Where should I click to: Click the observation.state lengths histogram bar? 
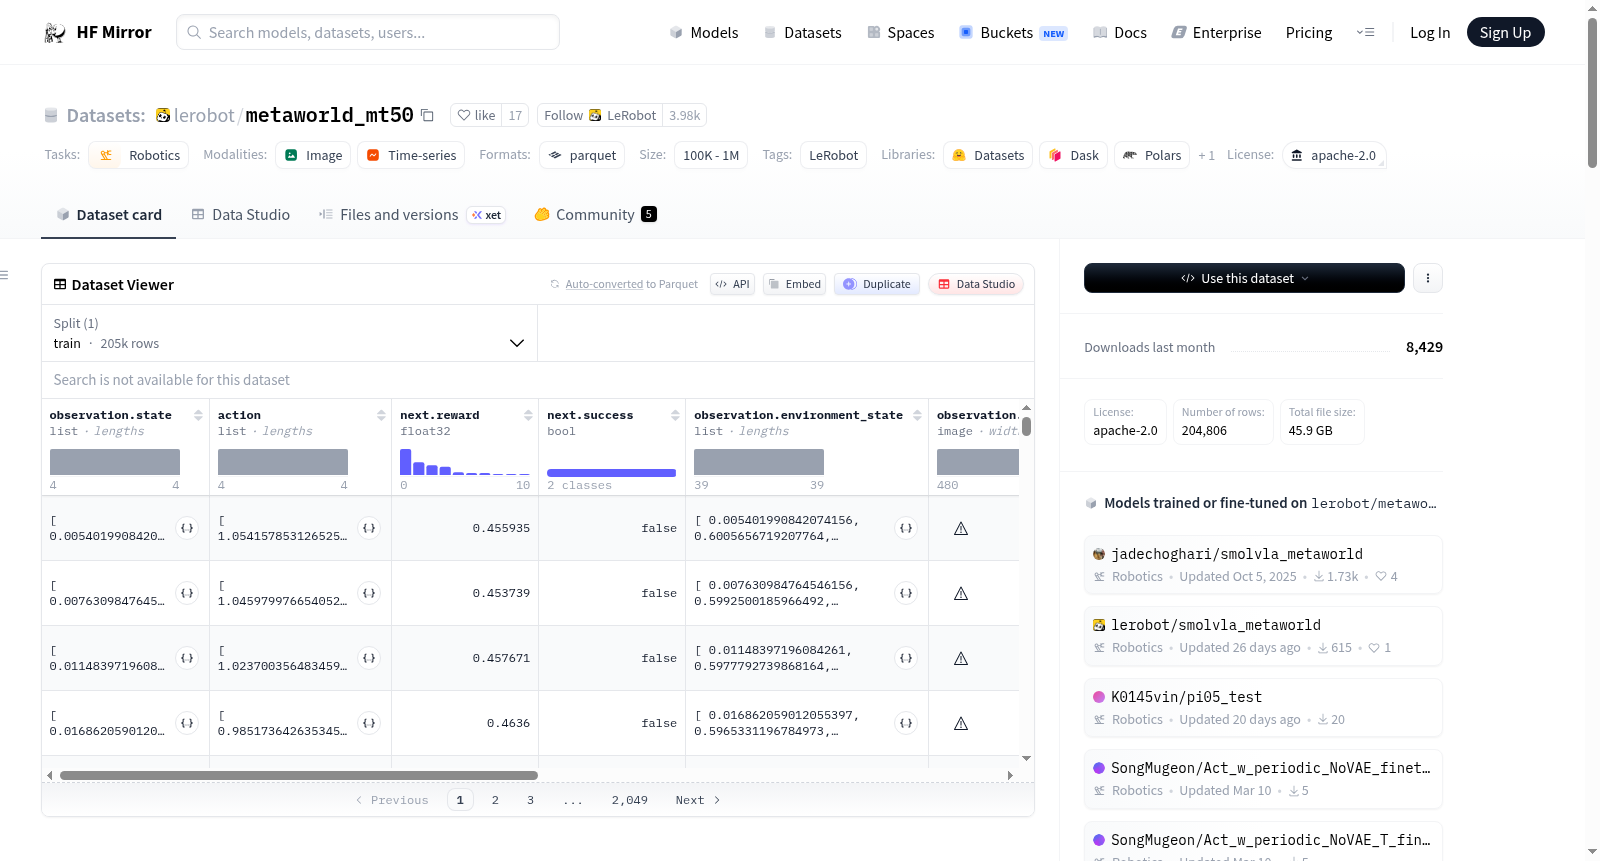pos(115,462)
